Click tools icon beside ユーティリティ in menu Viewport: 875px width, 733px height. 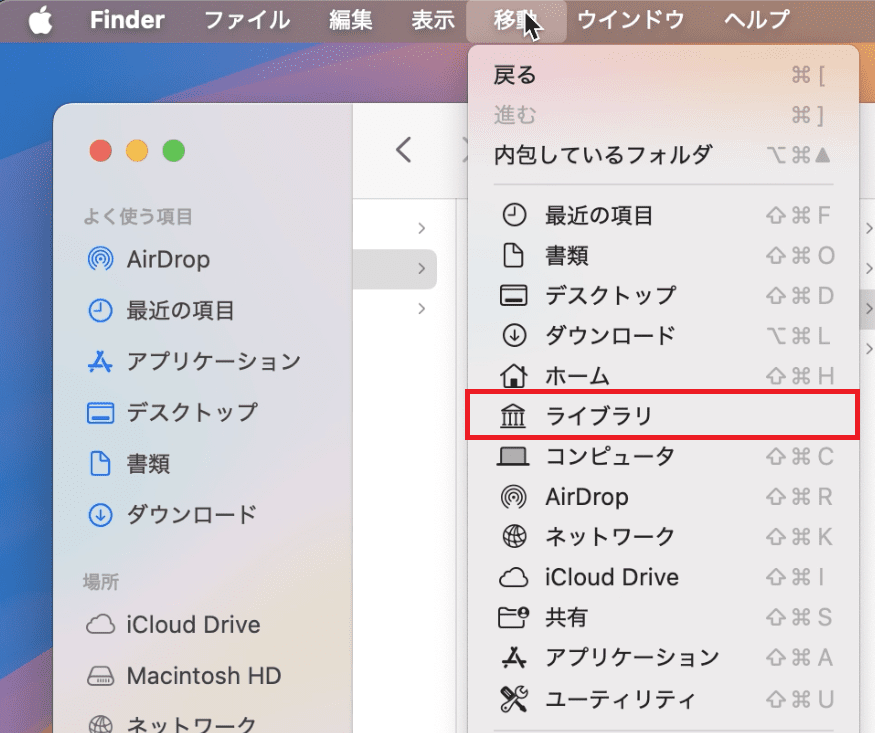click(x=514, y=698)
